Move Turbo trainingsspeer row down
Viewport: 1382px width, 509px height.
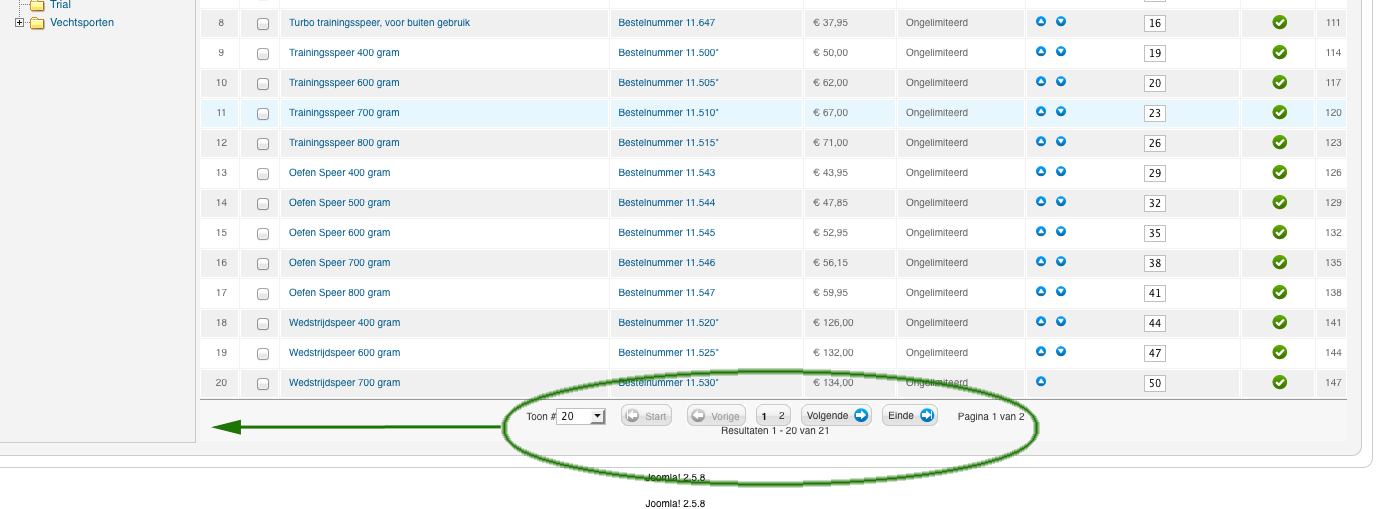point(1061,21)
